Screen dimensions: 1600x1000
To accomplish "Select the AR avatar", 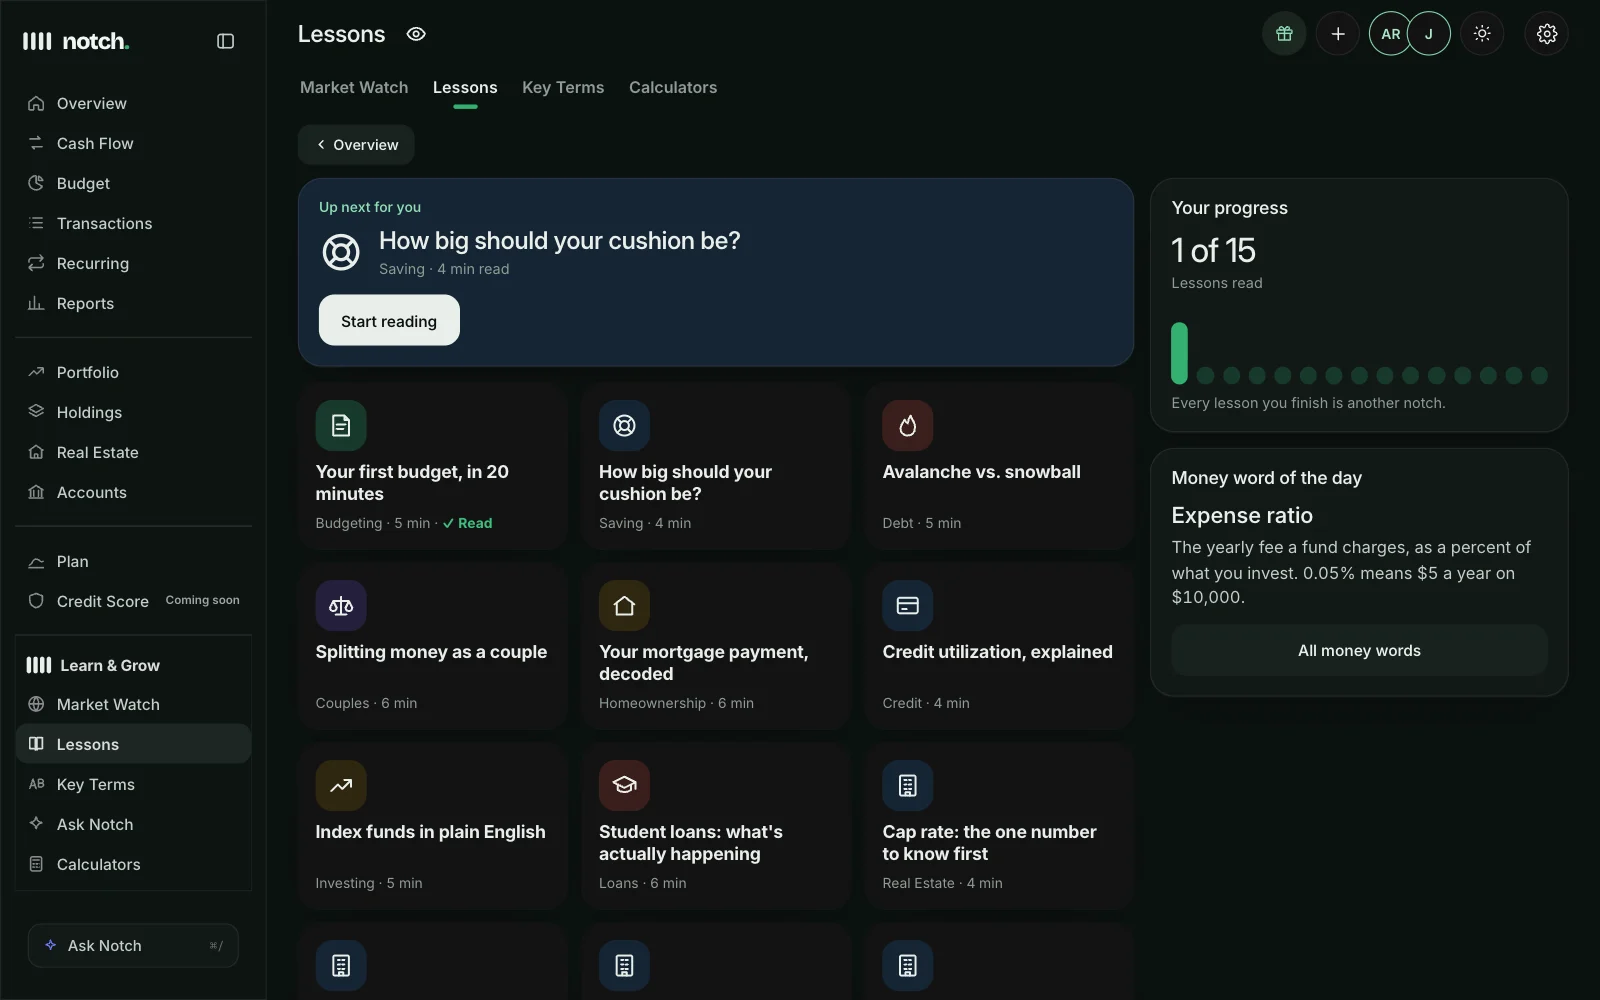I will click(1390, 34).
